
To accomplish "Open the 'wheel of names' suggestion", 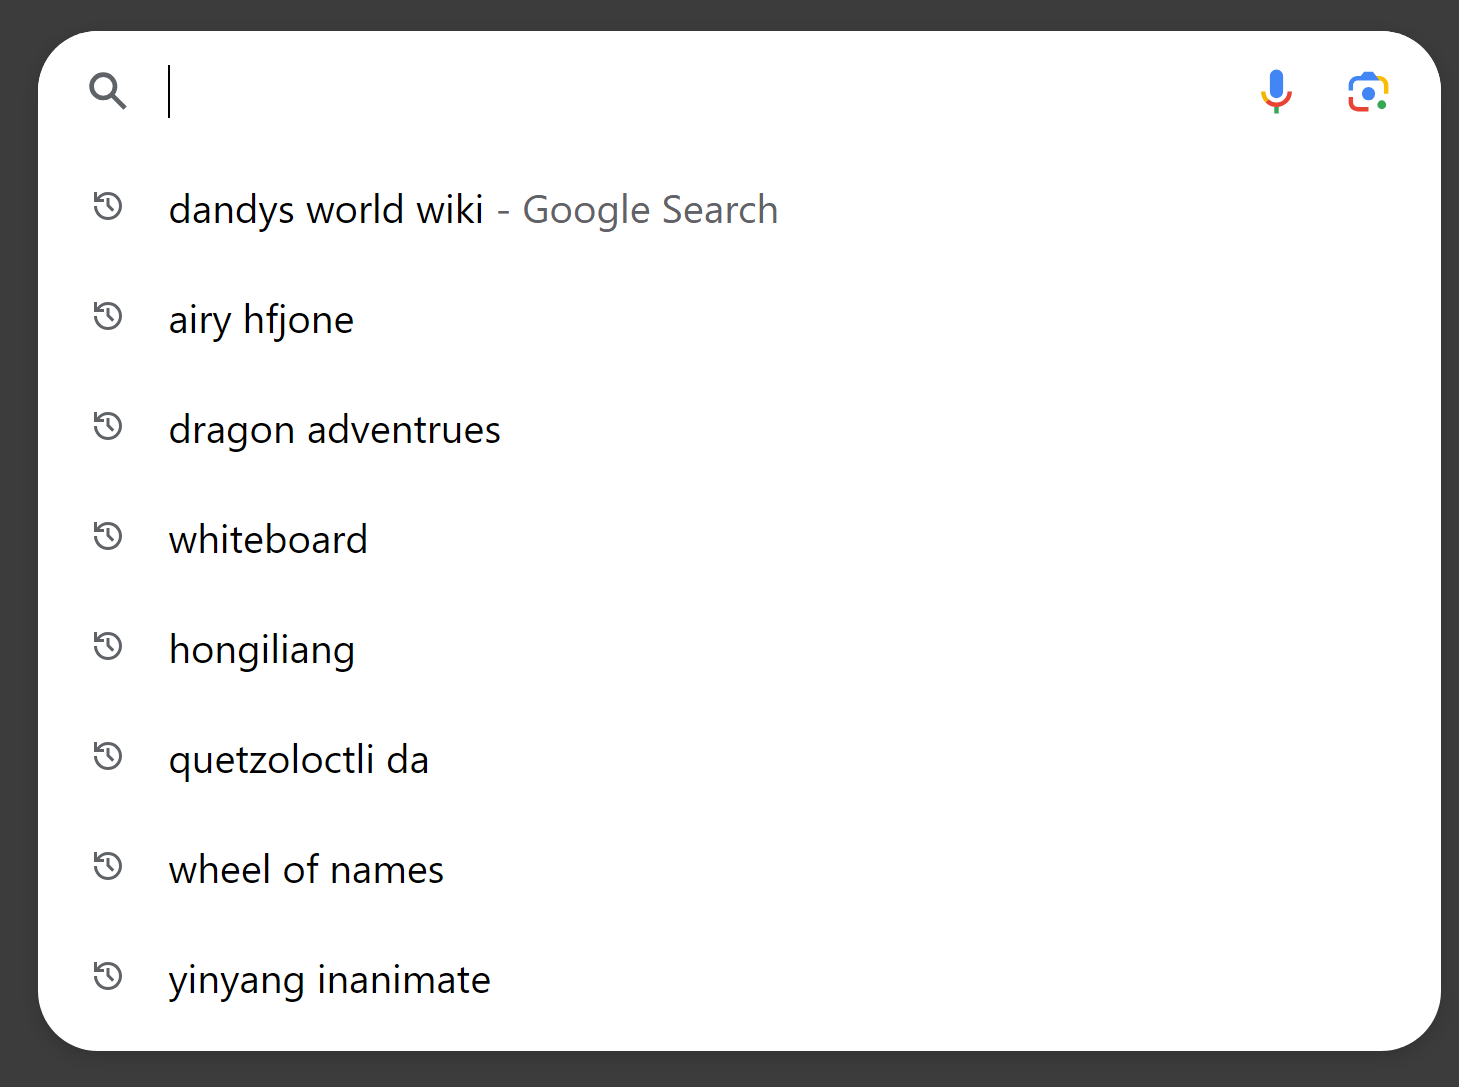I will (x=306, y=869).
